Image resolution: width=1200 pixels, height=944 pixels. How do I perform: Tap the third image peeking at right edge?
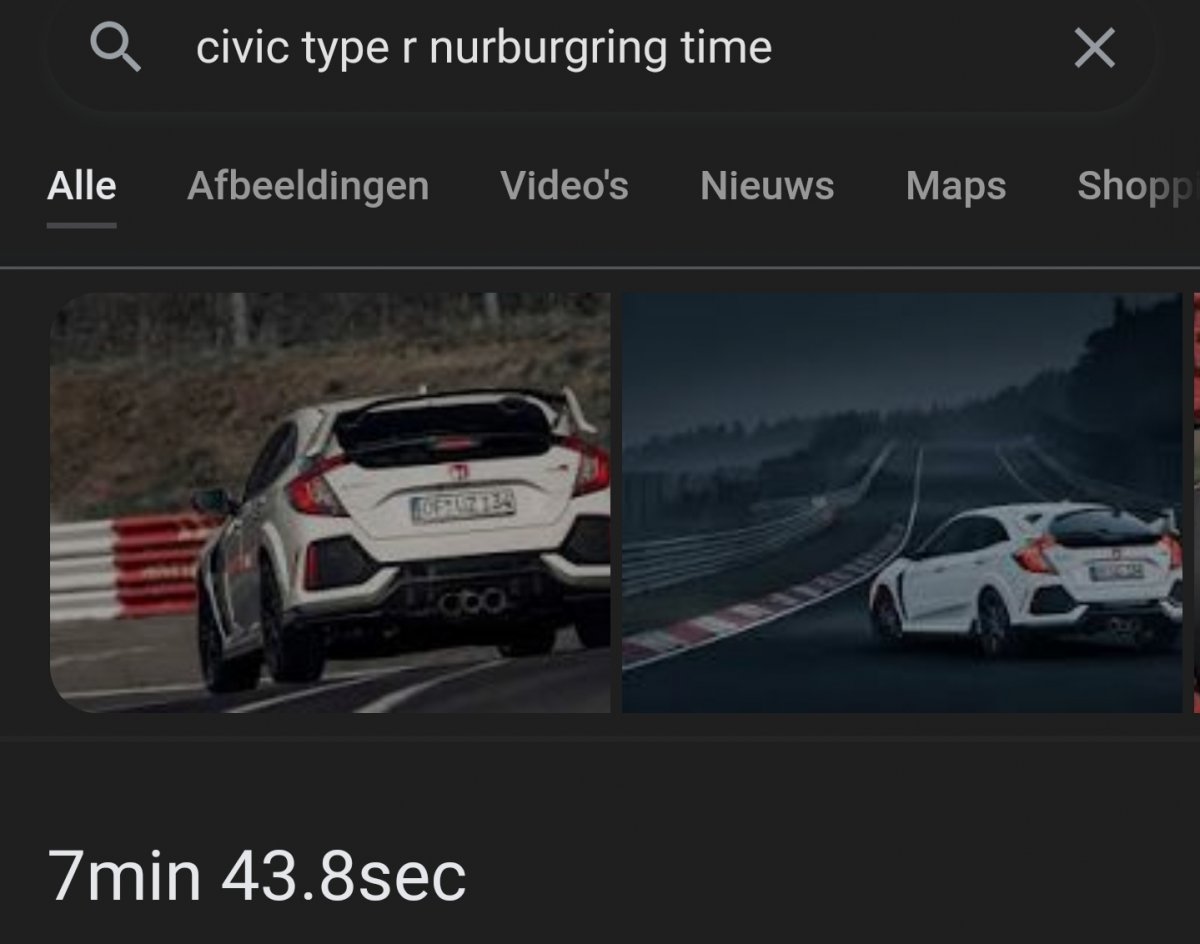(x=1197, y=503)
